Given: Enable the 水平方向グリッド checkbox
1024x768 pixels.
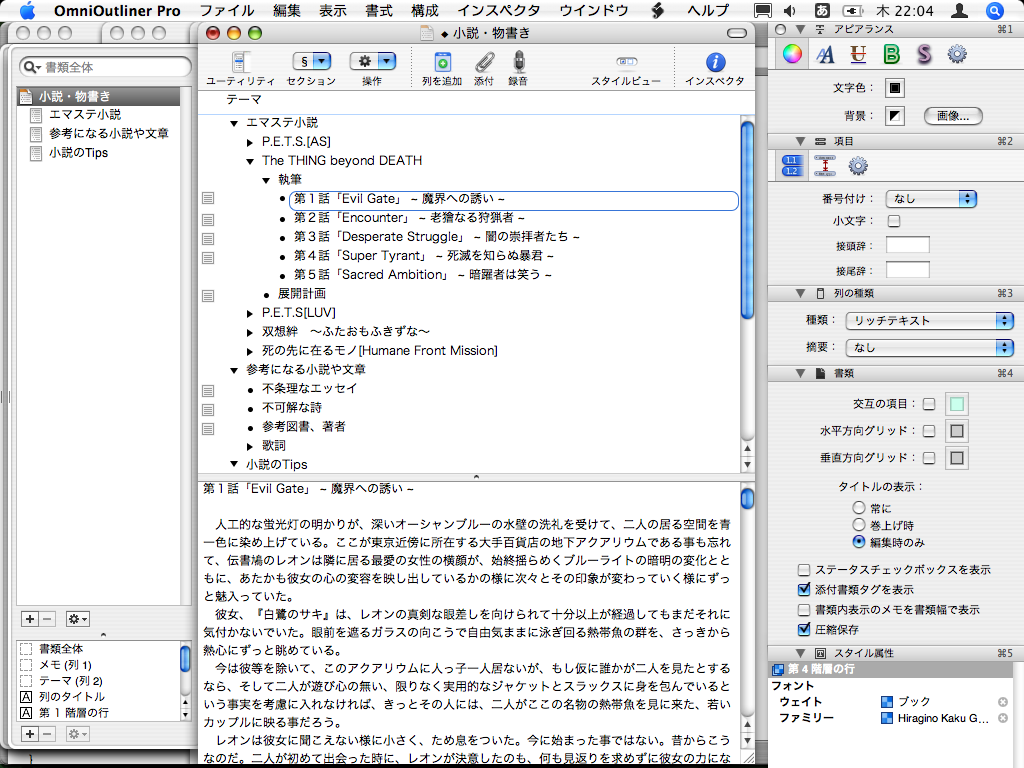Looking at the screenshot, I should [x=929, y=431].
